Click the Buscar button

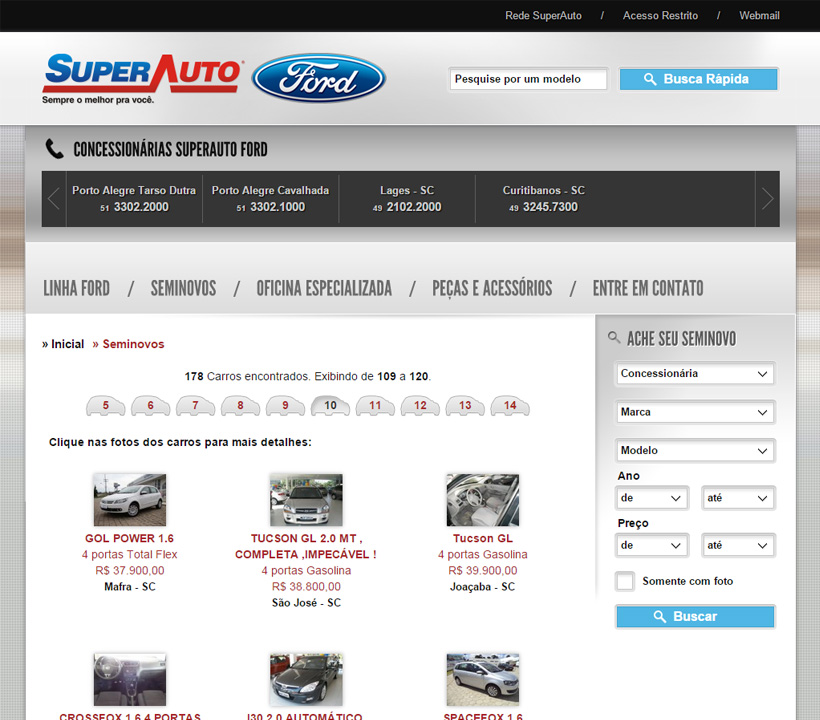click(x=695, y=616)
